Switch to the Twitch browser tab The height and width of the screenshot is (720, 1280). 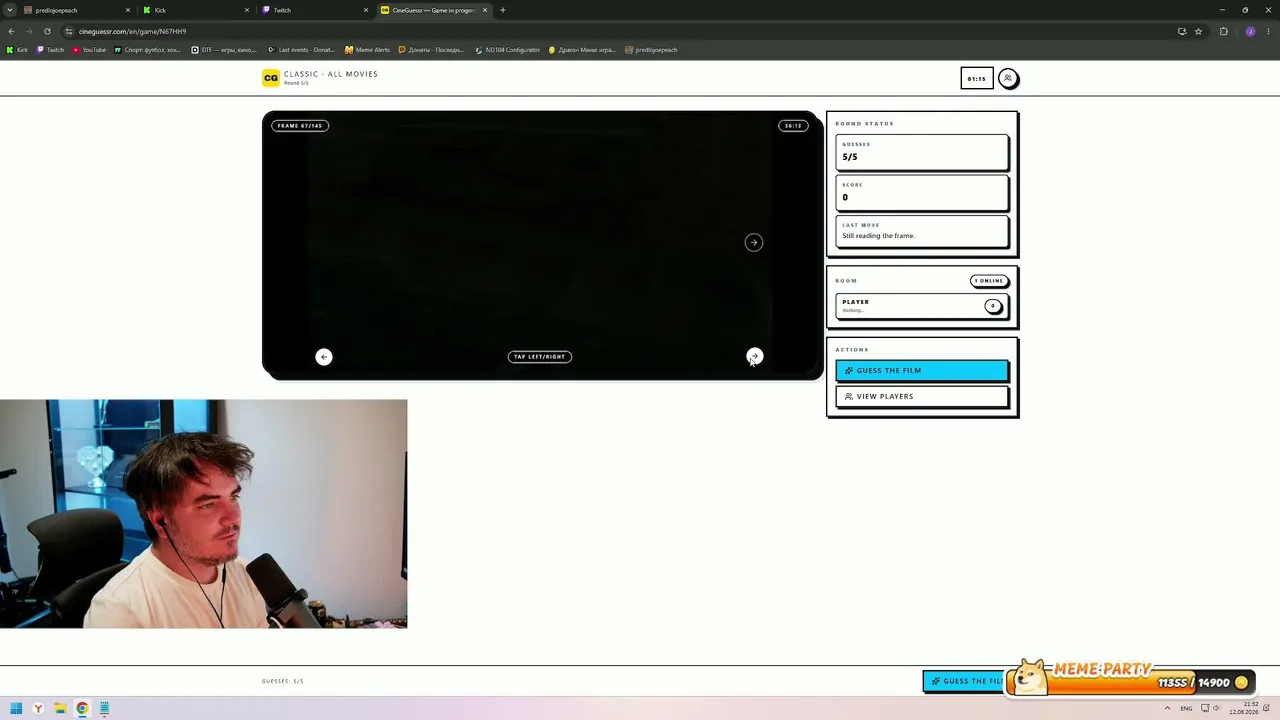[x=315, y=10]
